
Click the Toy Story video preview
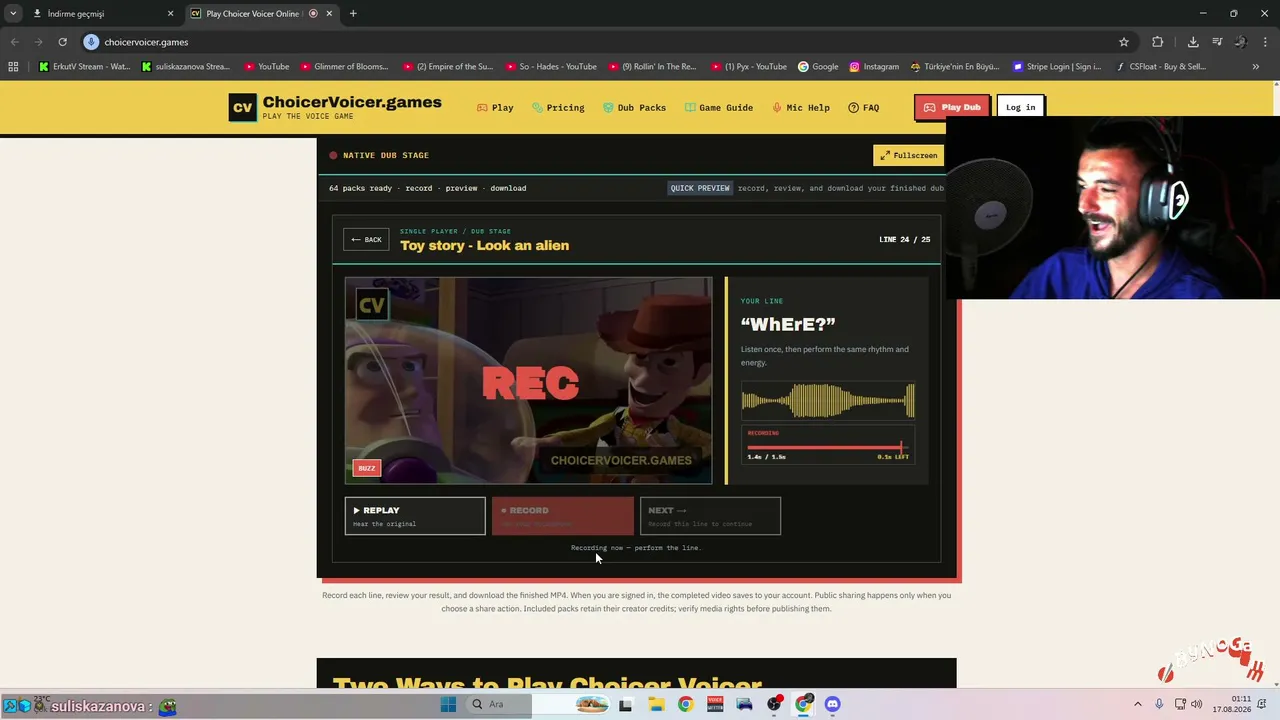[x=529, y=381]
